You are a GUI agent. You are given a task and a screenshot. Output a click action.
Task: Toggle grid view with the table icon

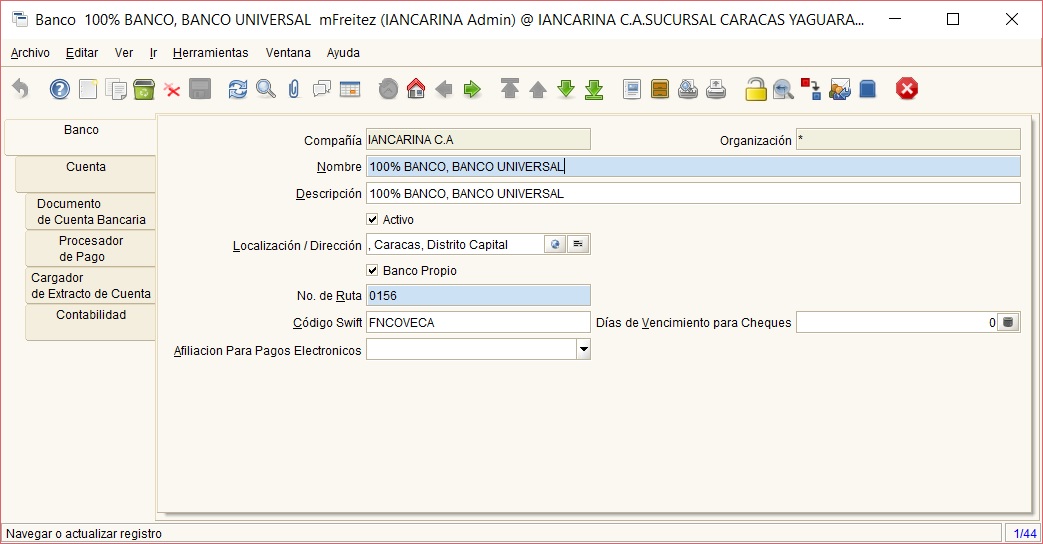(x=350, y=88)
